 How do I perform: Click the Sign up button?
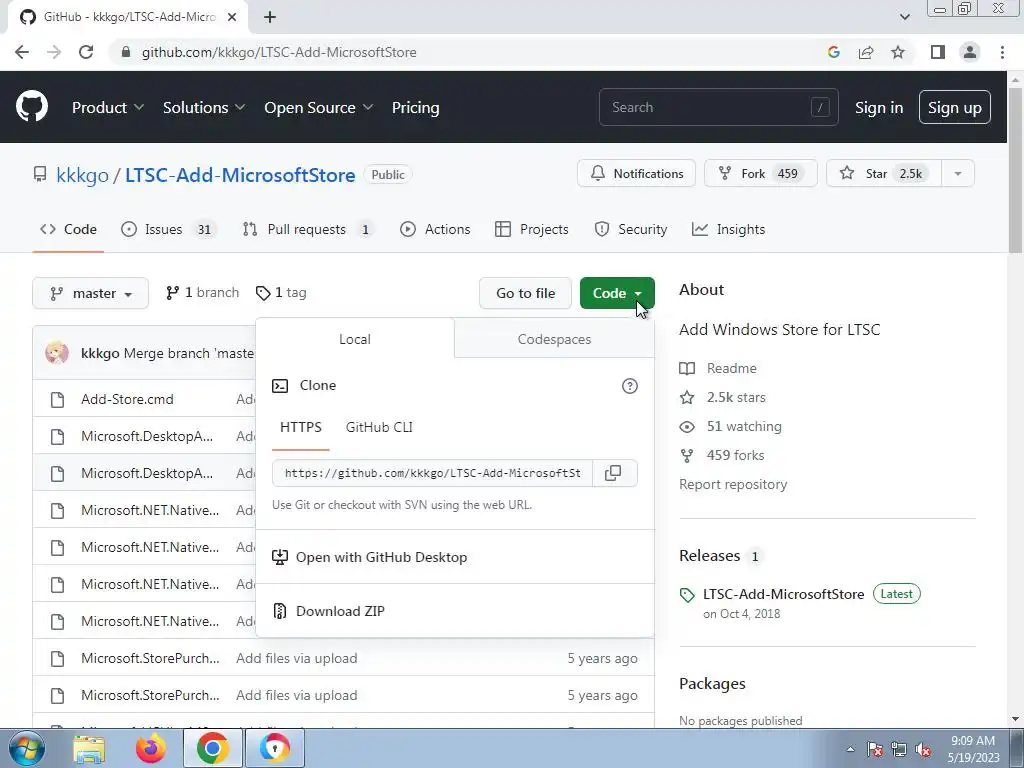click(x=955, y=108)
